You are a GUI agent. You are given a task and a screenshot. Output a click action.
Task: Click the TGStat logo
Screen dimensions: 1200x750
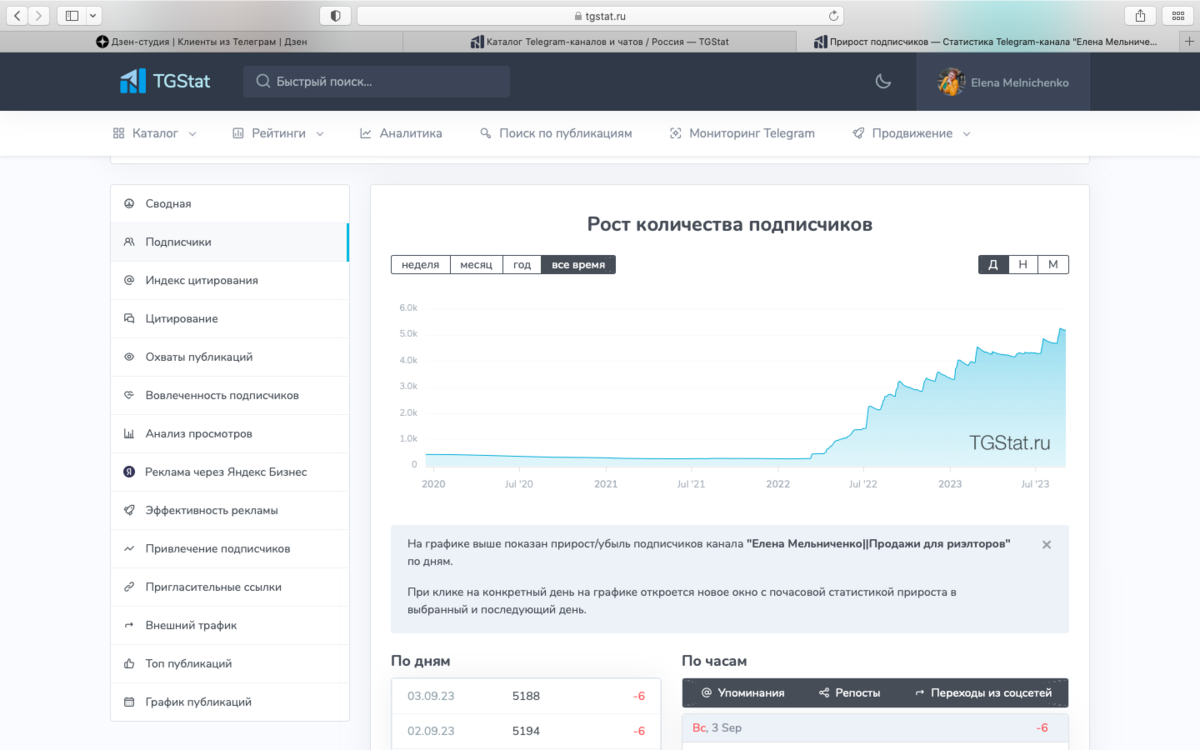tap(165, 82)
